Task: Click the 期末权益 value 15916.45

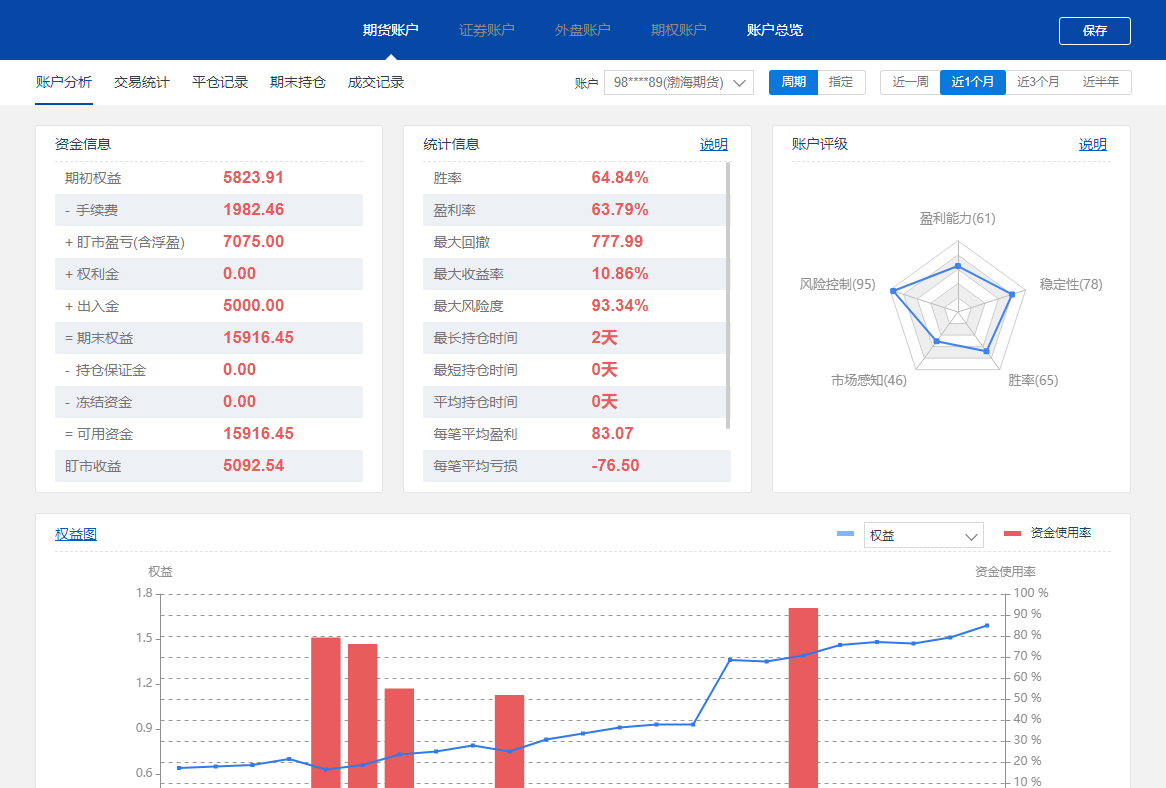Action: pos(258,338)
